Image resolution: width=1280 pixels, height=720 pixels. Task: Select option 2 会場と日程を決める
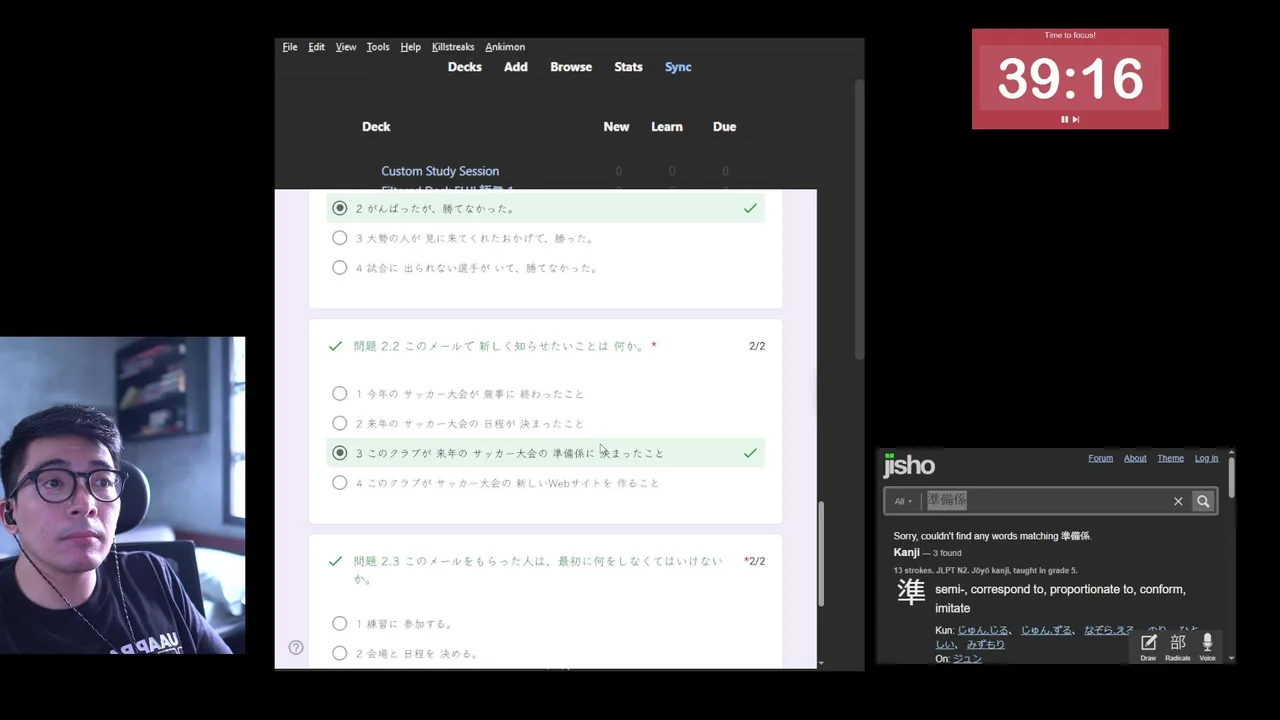click(x=340, y=653)
